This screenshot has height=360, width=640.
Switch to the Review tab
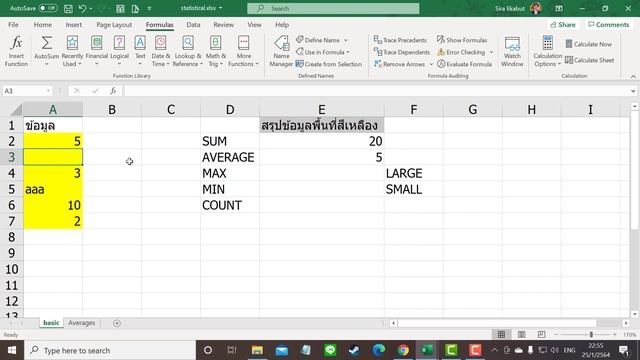pyautogui.click(x=223, y=24)
